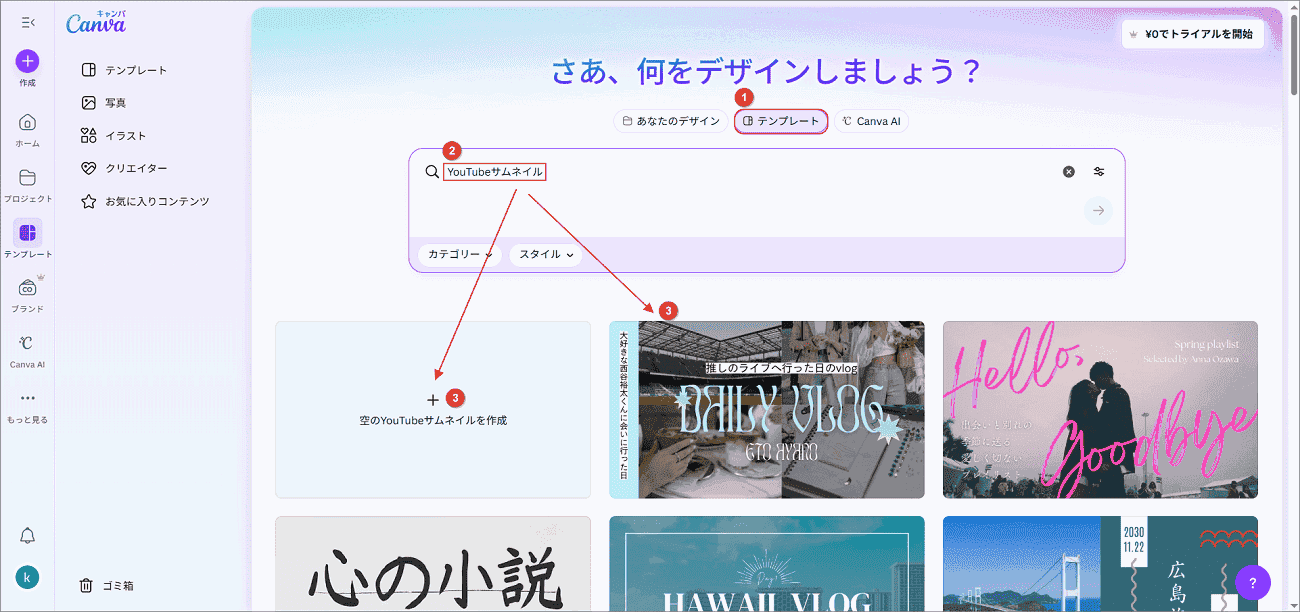1300x612 pixels.
Task: Switch to the あなたのデザイン tab
Action: coord(670,121)
